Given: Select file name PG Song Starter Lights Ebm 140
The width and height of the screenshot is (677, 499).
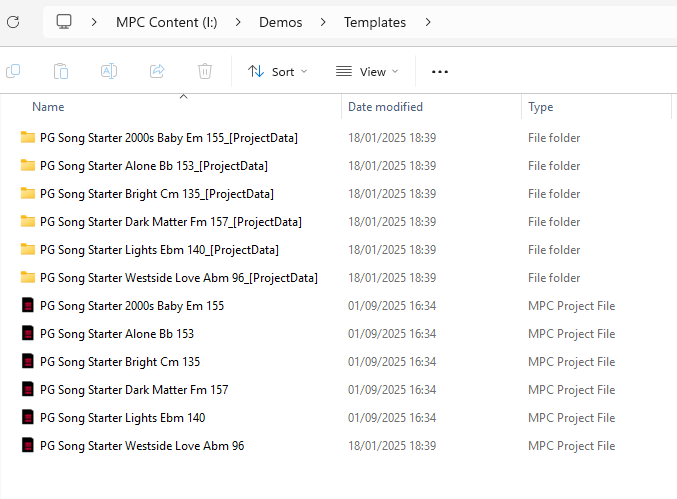Looking at the screenshot, I should [x=123, y=418].
